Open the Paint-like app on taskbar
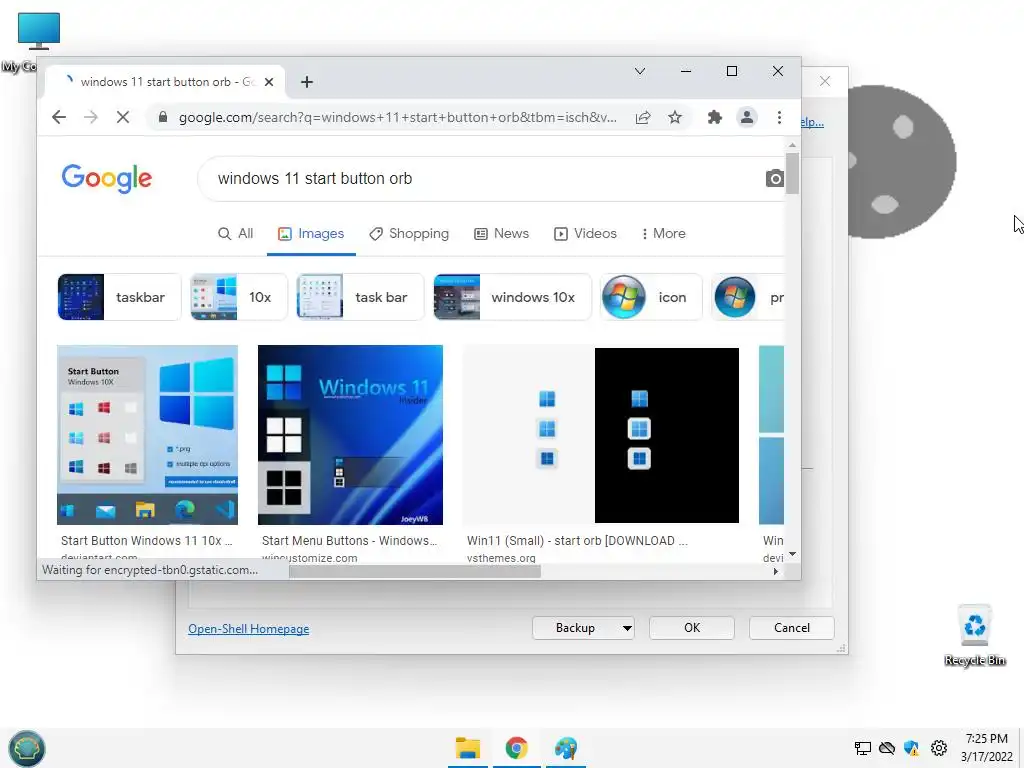 point(566,748)
